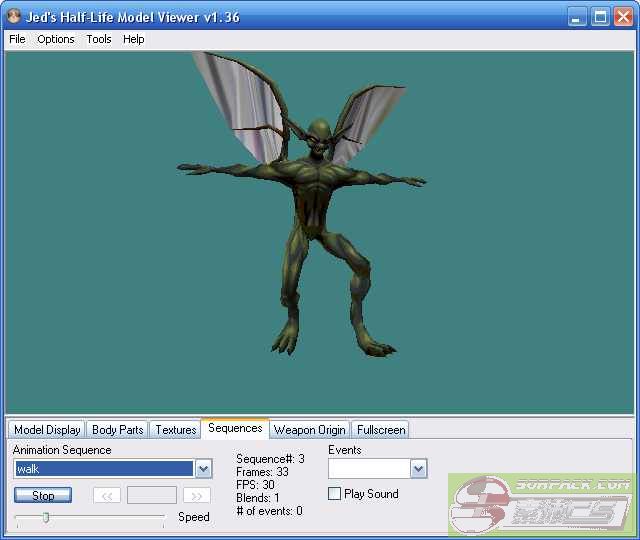Click the walk sequence combo box
Viewport: 640px width, 540px height.
pyautogui.click(x=103, y=469)
